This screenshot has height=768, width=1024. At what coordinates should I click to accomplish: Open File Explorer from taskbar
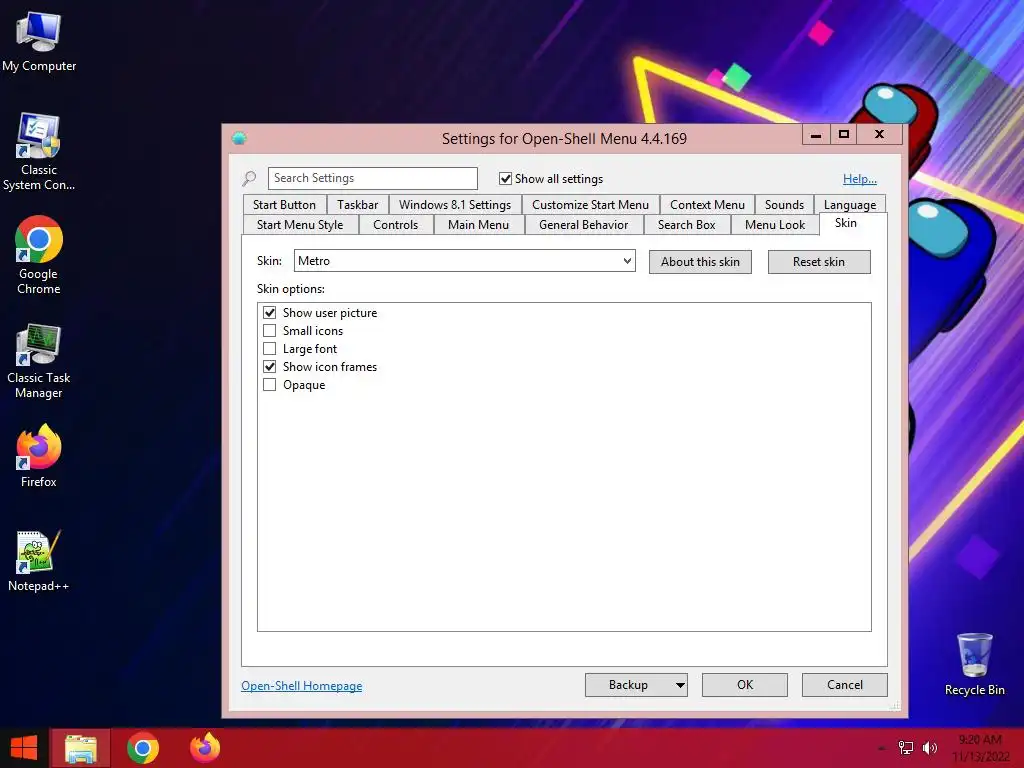81,748
